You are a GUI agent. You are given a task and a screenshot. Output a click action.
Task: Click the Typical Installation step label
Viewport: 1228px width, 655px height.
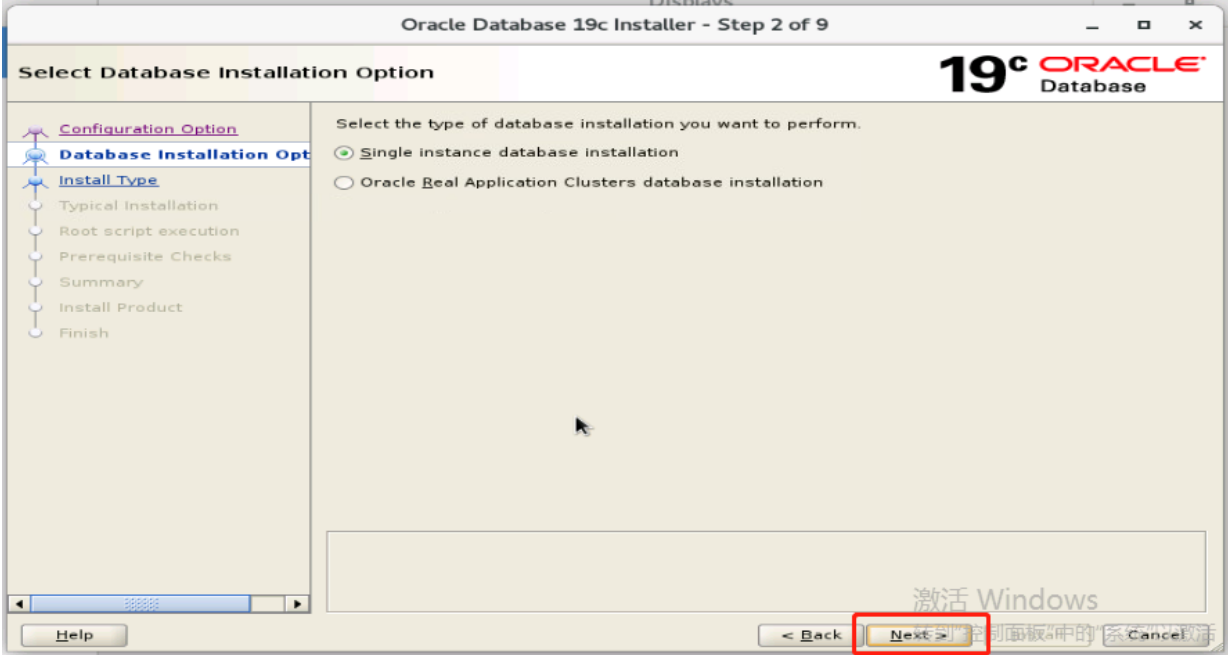click(138, 206)
